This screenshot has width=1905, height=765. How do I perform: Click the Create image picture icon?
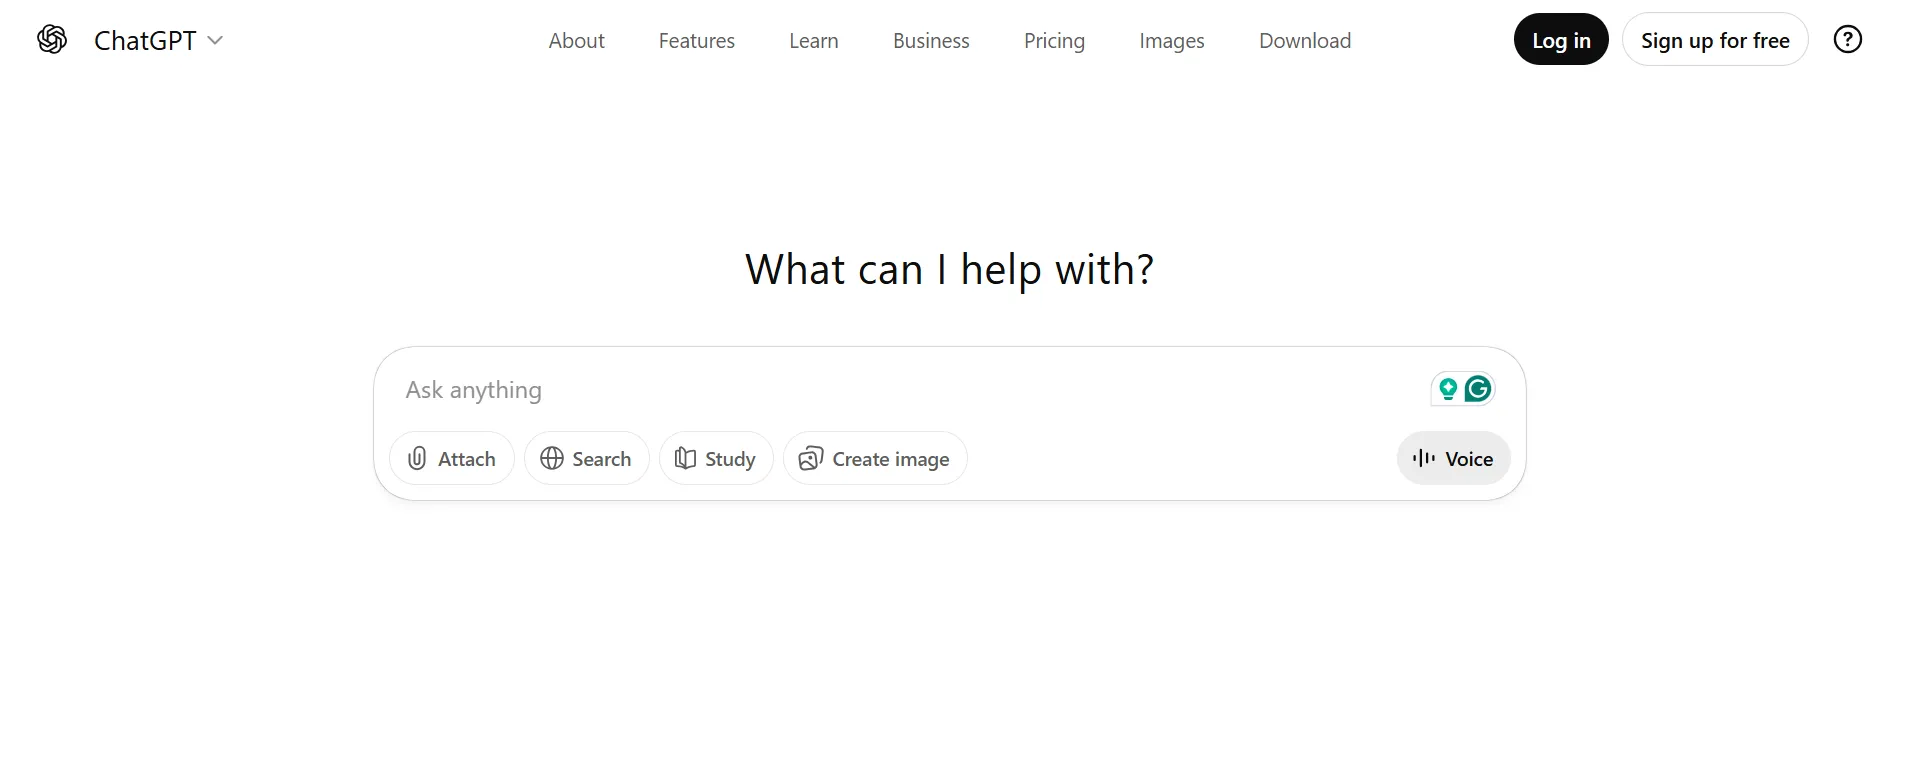tap(810, 459)
